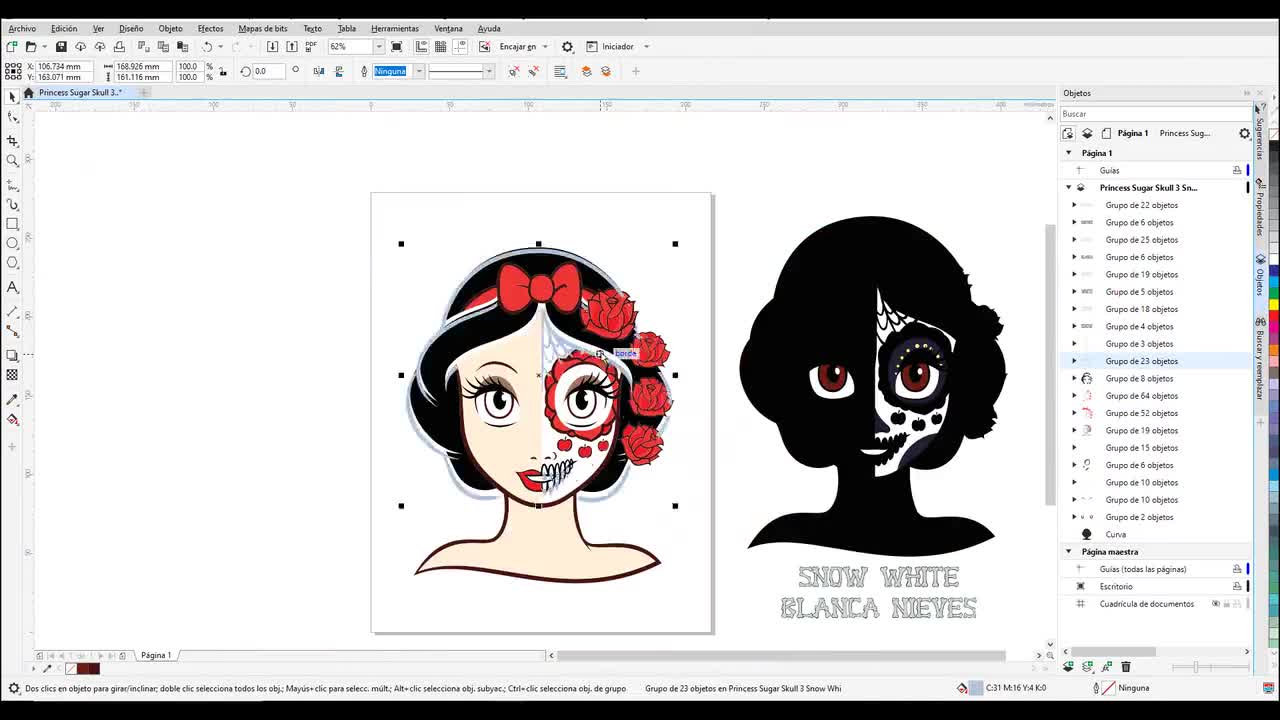The height and width of the screenshot is (720, 1280).
Task: Select Grupo de 64 objetos
Action: [x=1142, y=396]
